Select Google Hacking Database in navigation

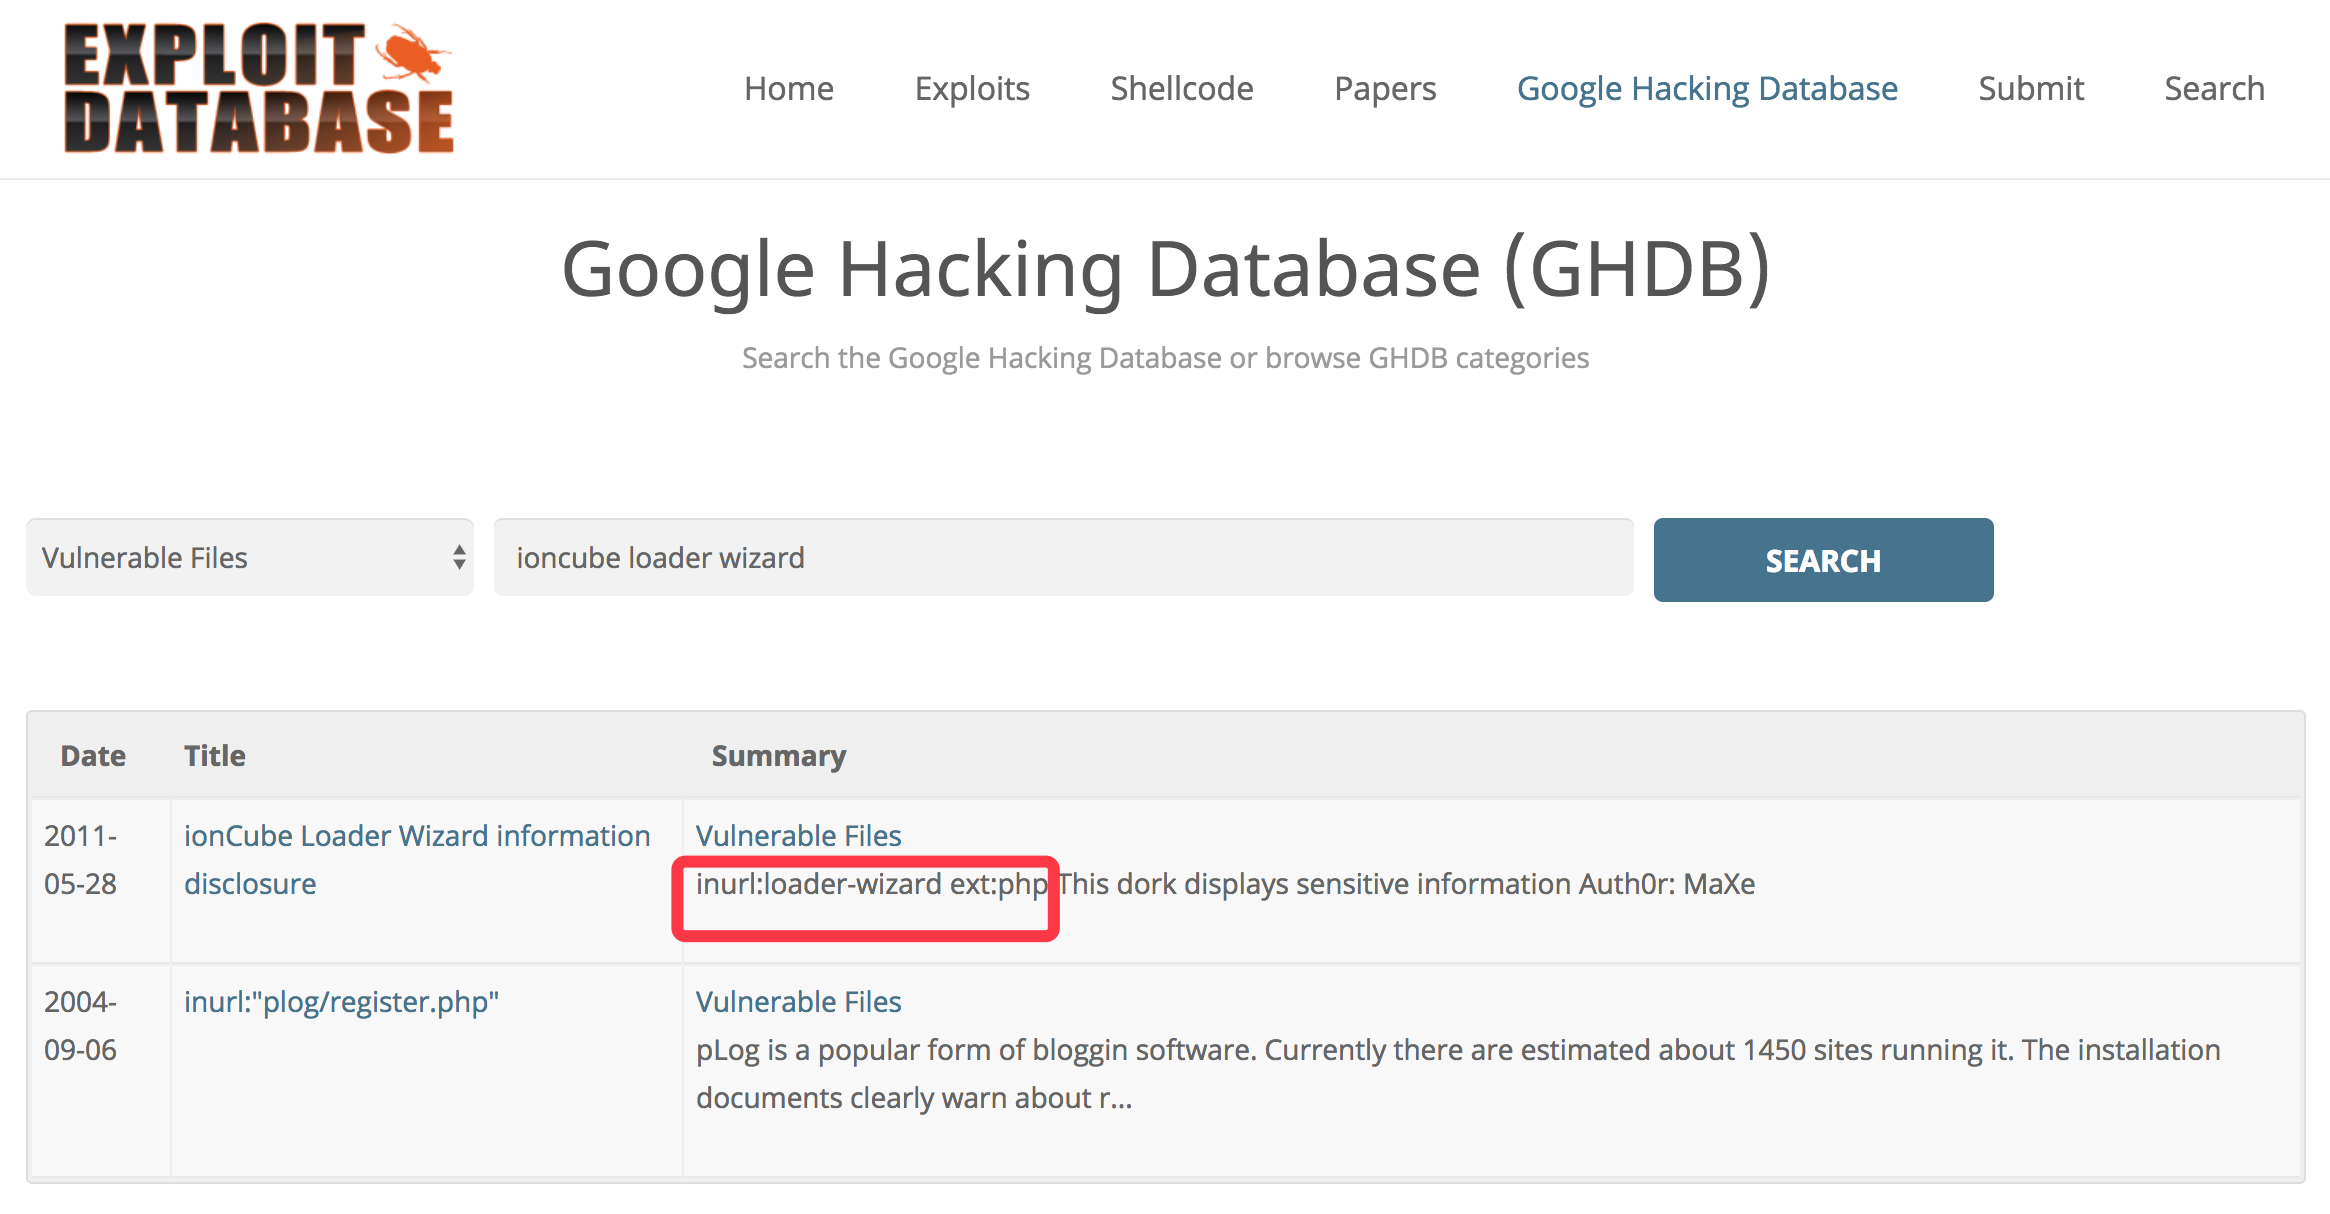coord(1707,88)
